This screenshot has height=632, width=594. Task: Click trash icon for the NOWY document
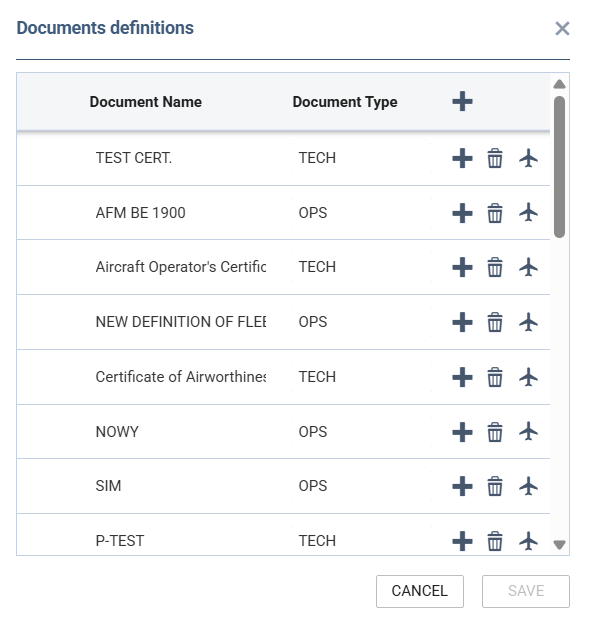(x=495, y=432)
